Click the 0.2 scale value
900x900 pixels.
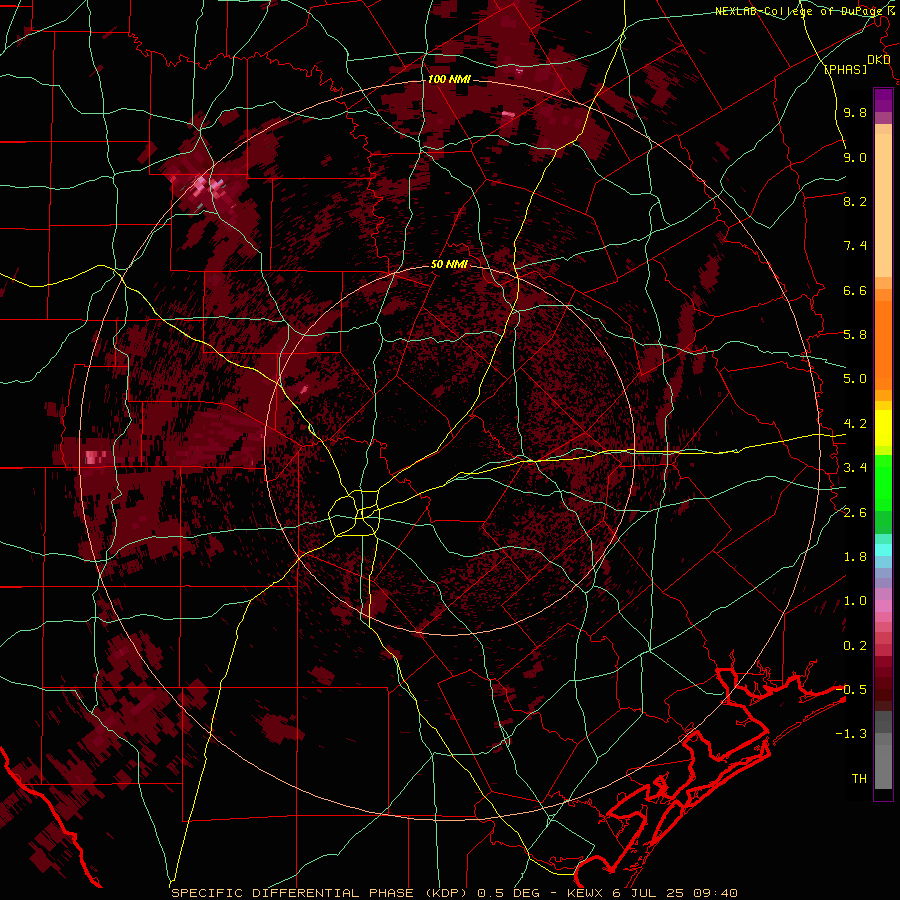tap(855, 646)
